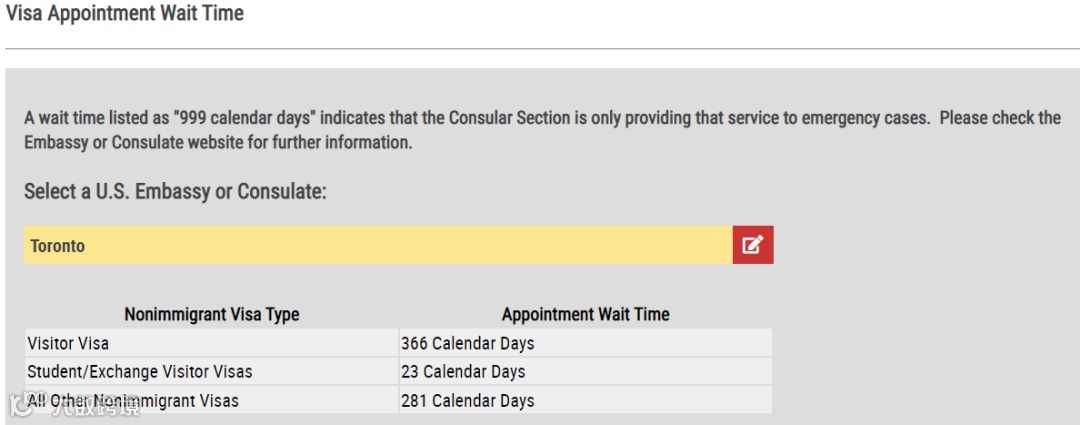Image resolution: width=1080 pixels, height=425 pixels.
Task: Click the Embassy or Consulate website sentence
Action: click(x=218, y=143)
